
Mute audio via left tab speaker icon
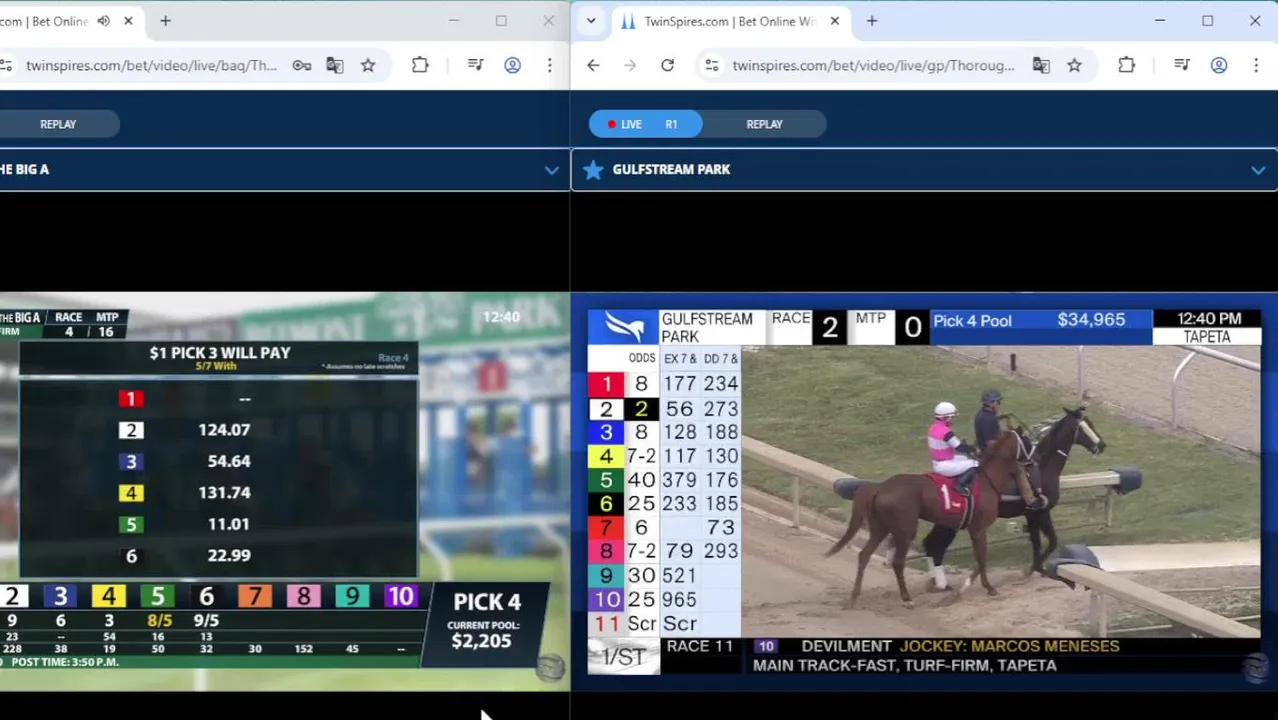[104, 21]
